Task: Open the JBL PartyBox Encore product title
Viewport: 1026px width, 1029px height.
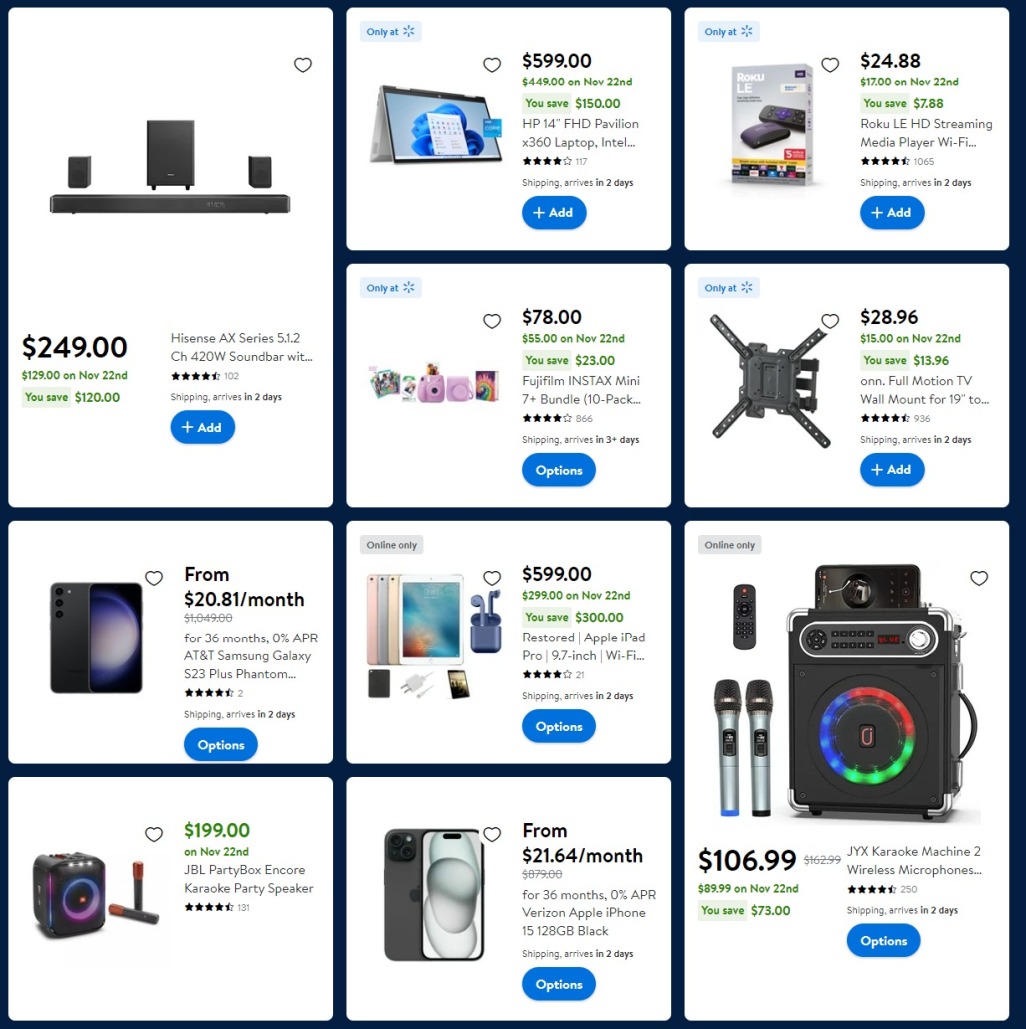Action: coord(249,879)
